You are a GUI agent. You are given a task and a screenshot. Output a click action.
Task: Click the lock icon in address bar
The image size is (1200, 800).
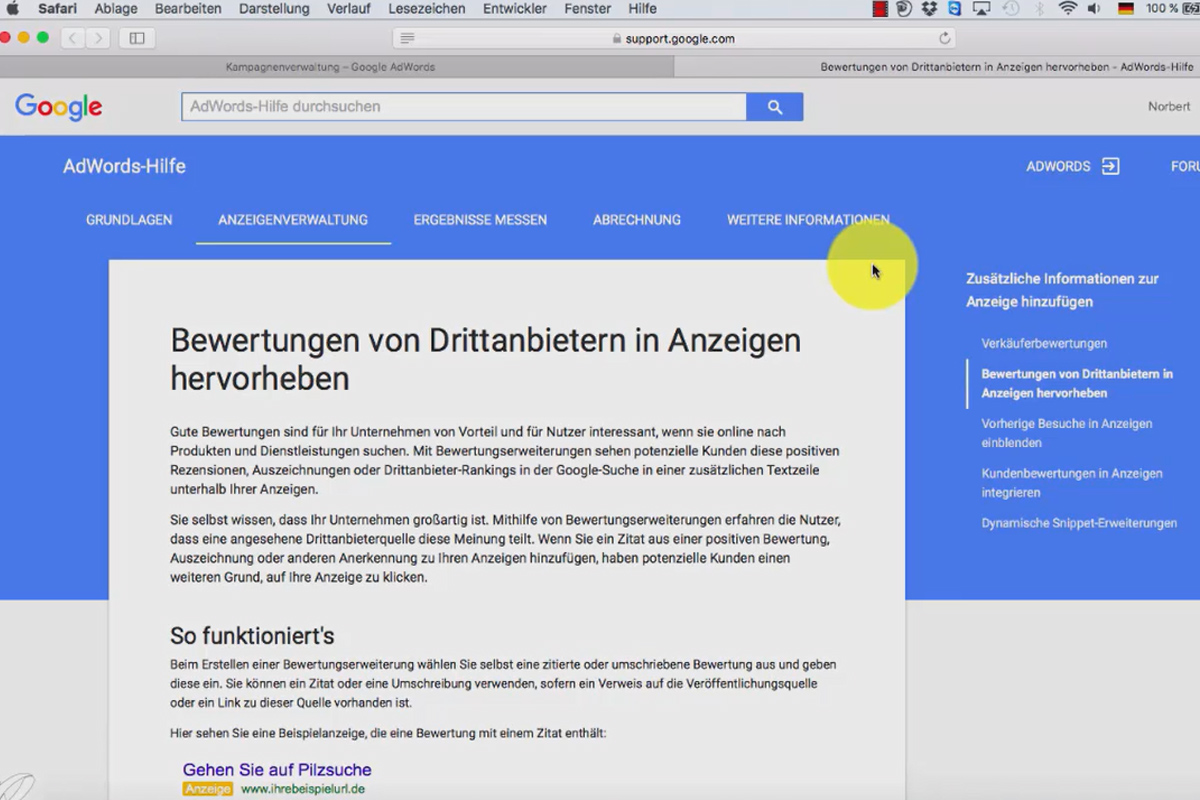tap(616, 39)
